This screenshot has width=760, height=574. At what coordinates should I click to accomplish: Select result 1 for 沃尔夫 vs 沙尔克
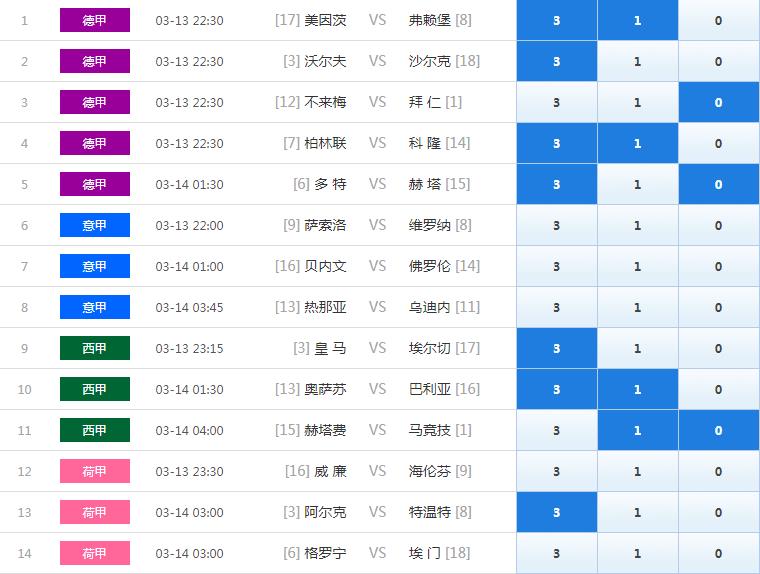637,61
